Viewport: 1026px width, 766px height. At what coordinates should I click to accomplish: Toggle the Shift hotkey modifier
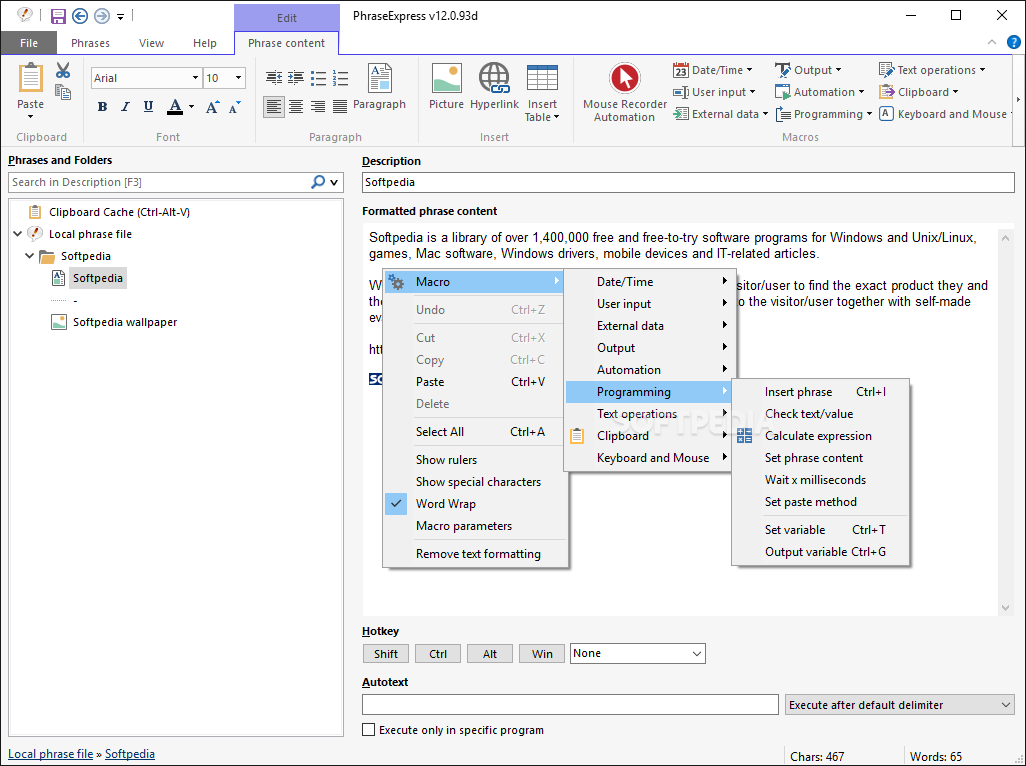[386, 653]
